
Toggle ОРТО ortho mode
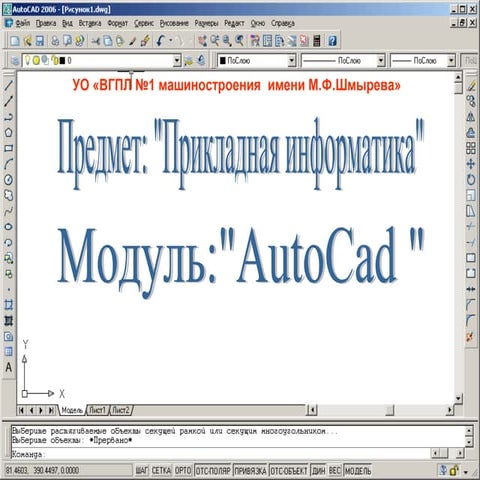(x=183, y=470)
